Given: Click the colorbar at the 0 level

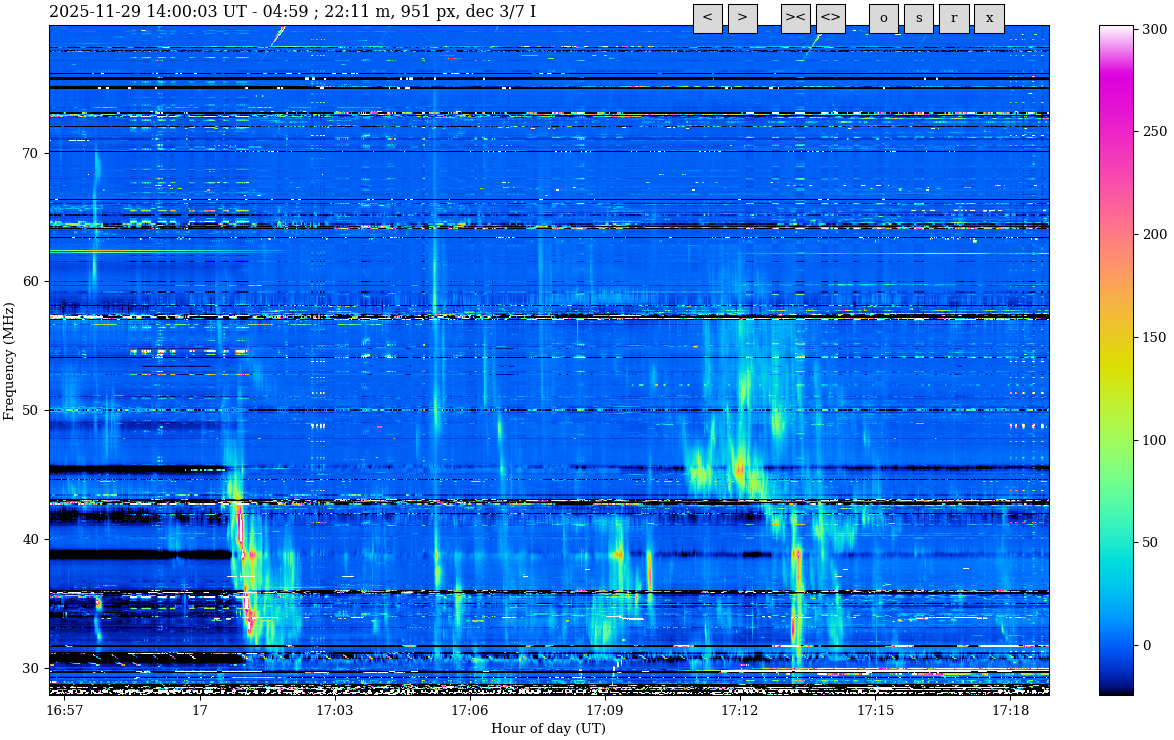Looking at the screenshot, I should pyautogui.click(x=1116, y=645).
